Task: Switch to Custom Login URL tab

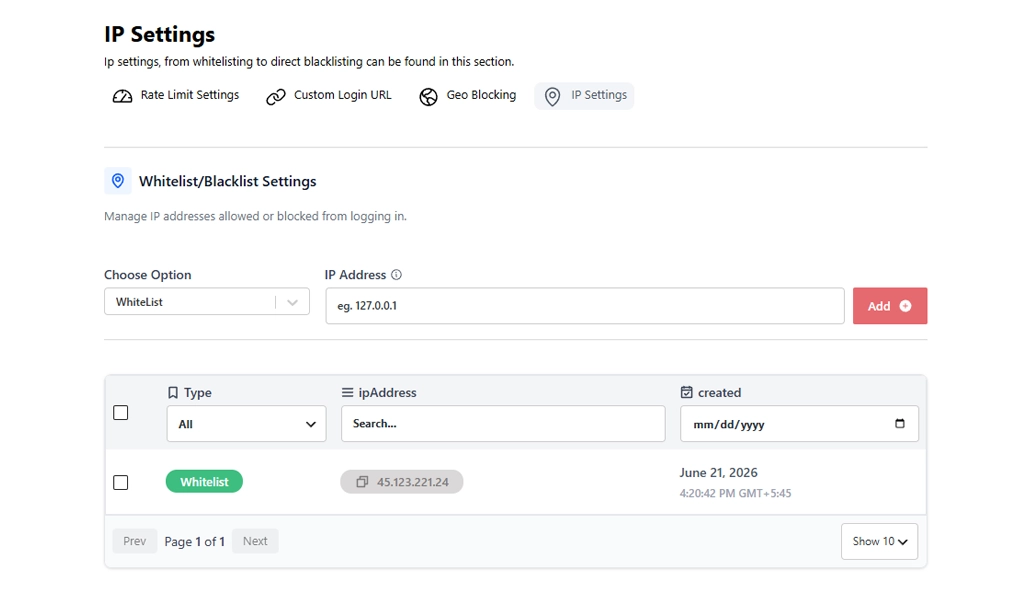Action: pos(329,95)
